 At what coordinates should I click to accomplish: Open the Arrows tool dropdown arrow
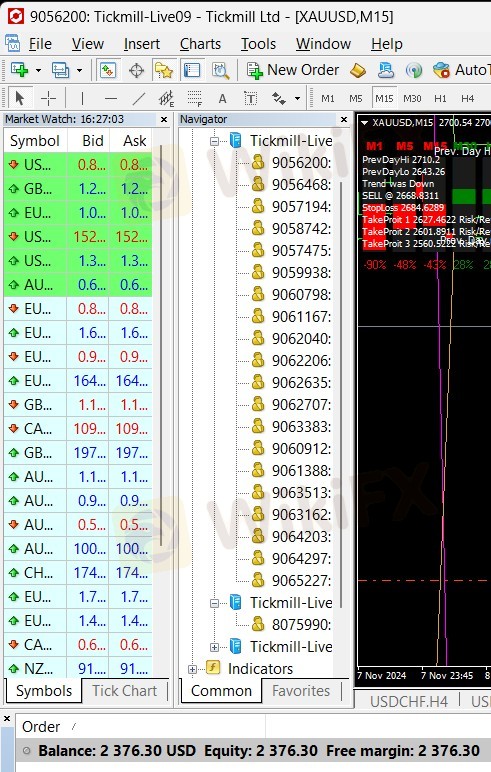tap(297, 98)
